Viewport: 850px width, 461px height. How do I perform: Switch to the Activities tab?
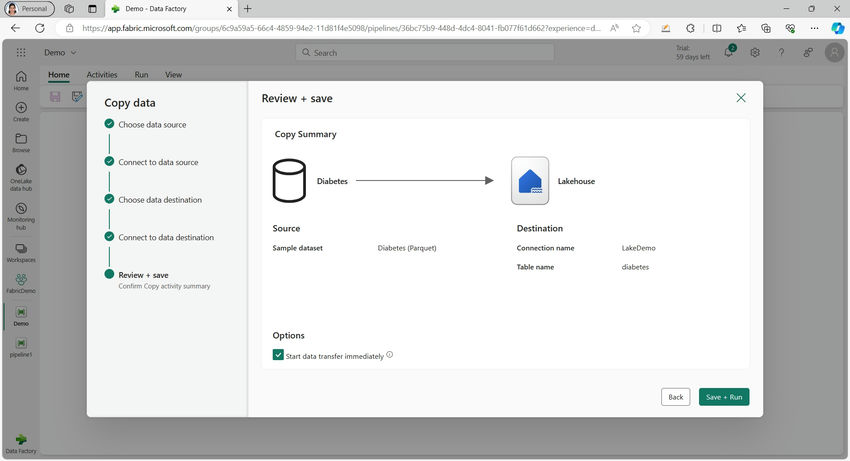click(x=102, y=75)
